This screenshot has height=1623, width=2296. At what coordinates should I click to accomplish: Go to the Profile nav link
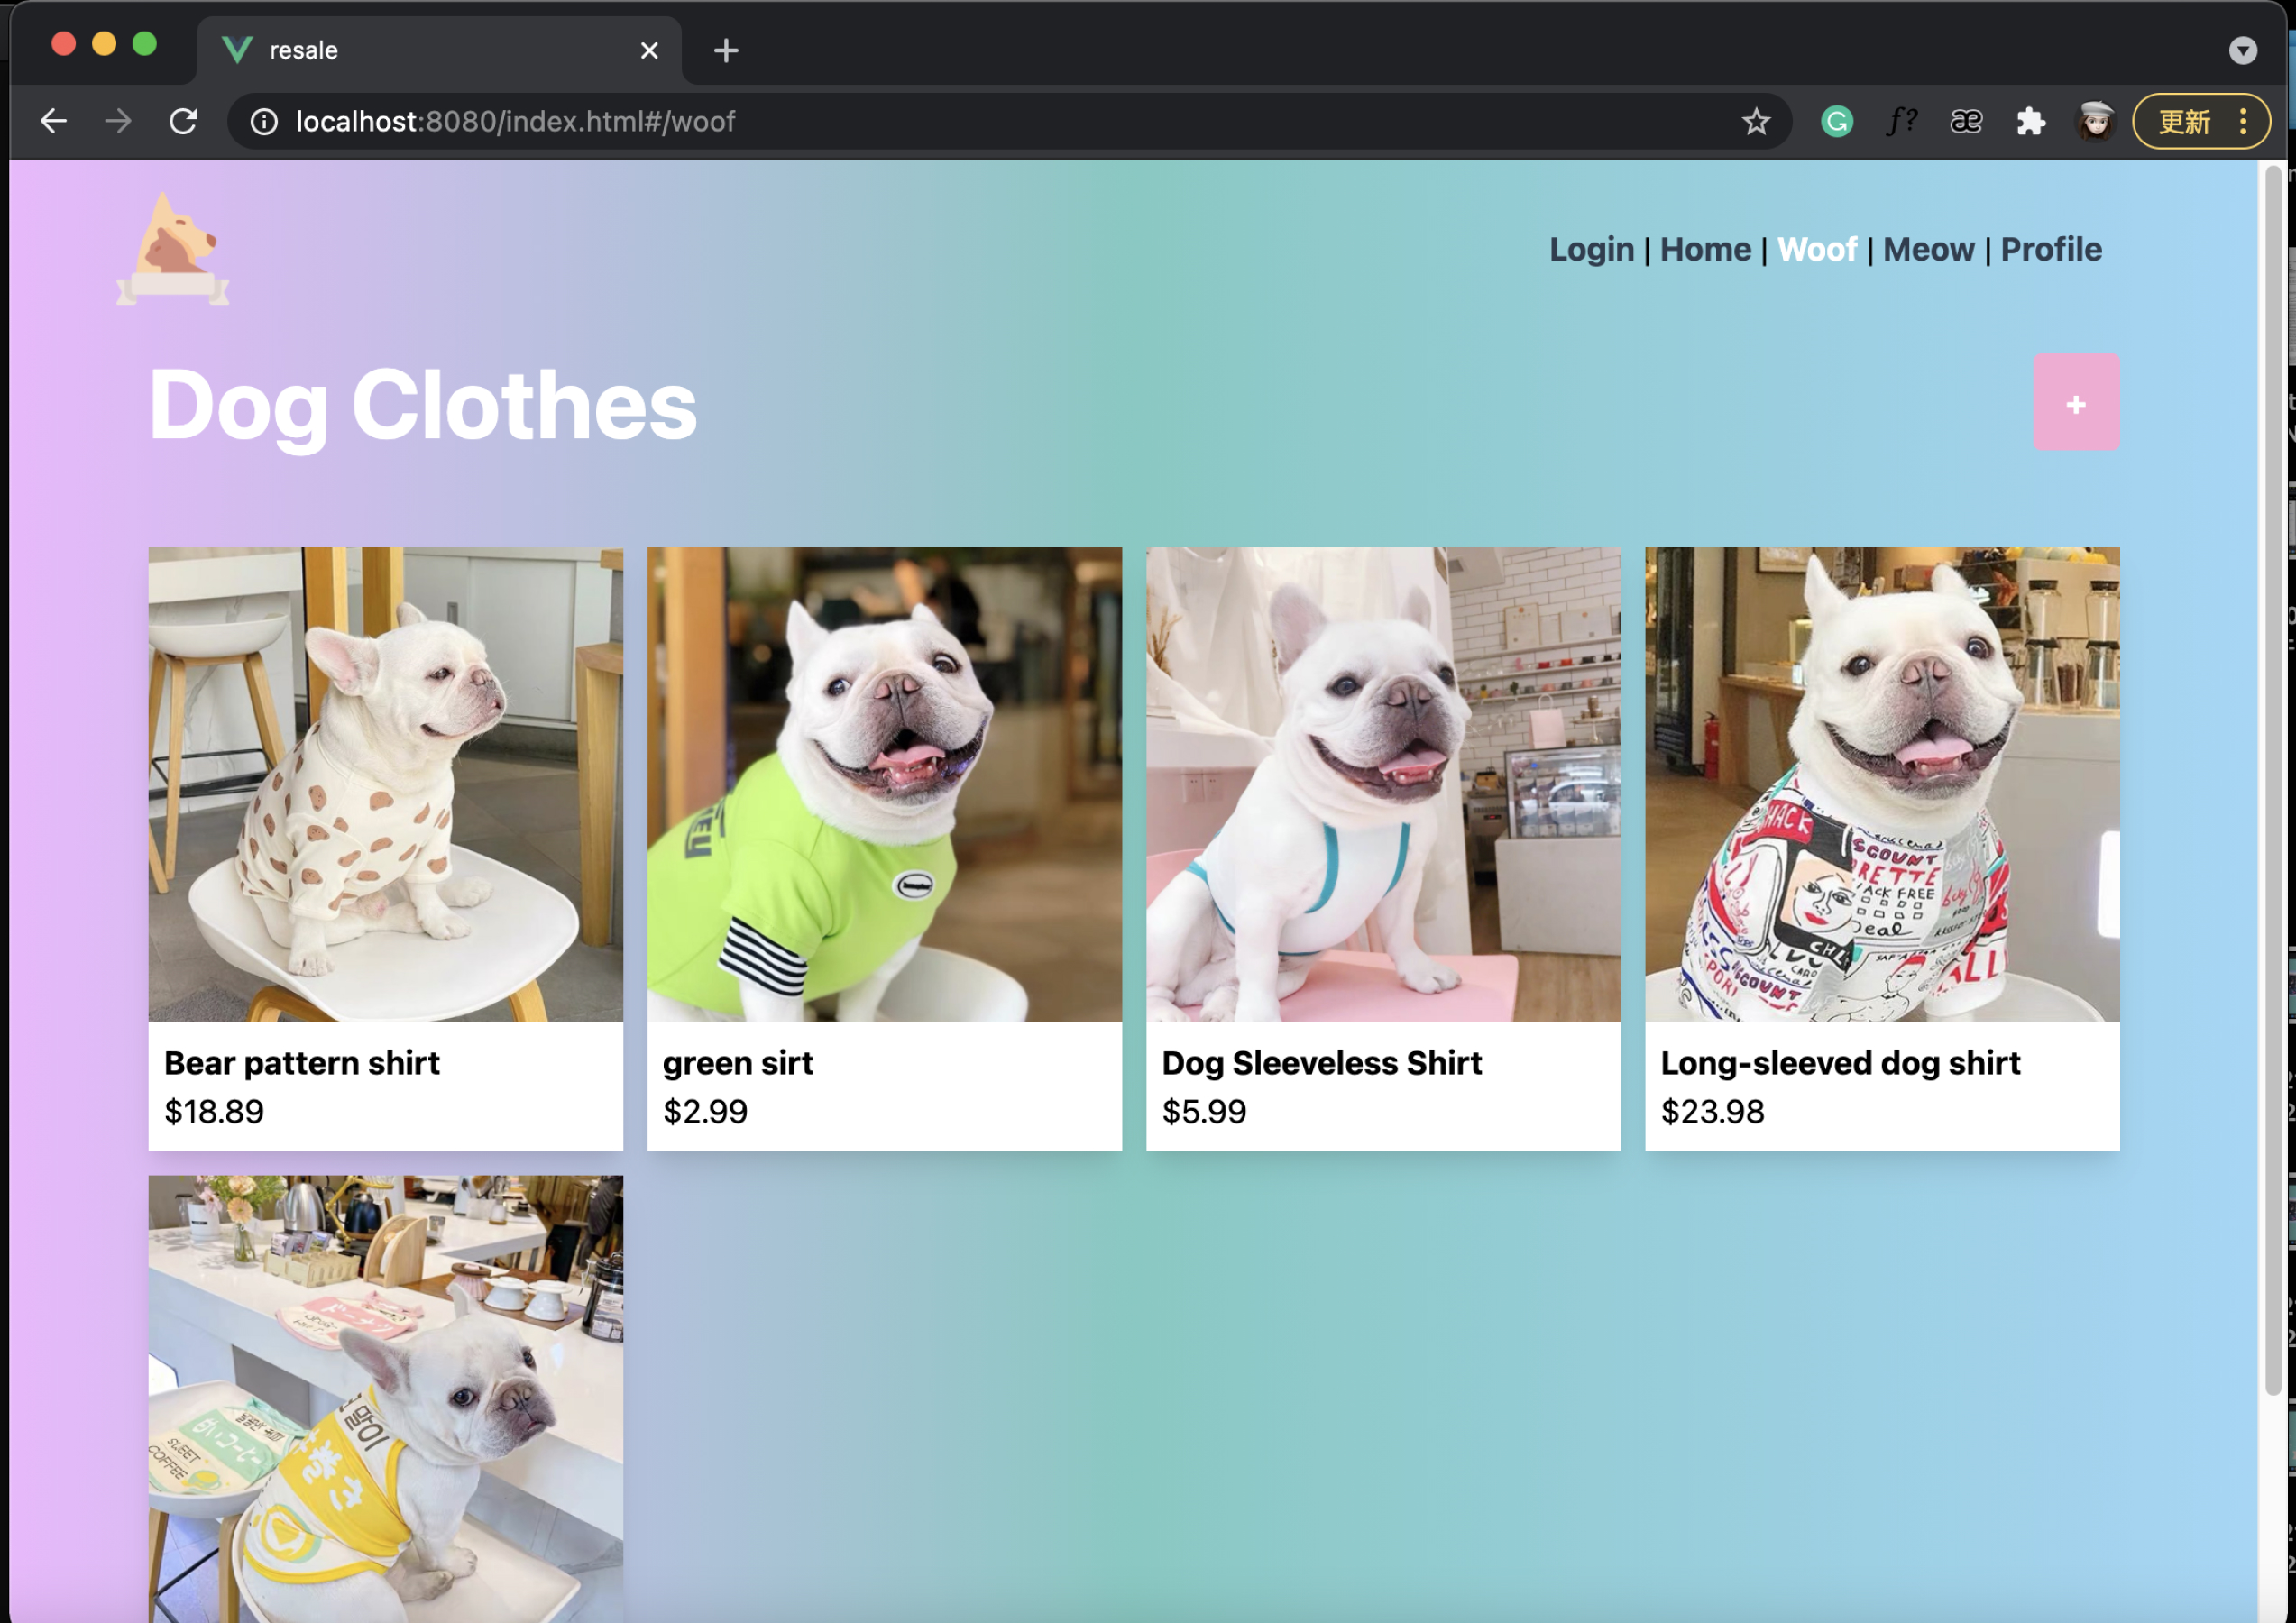coord(2050,249)
